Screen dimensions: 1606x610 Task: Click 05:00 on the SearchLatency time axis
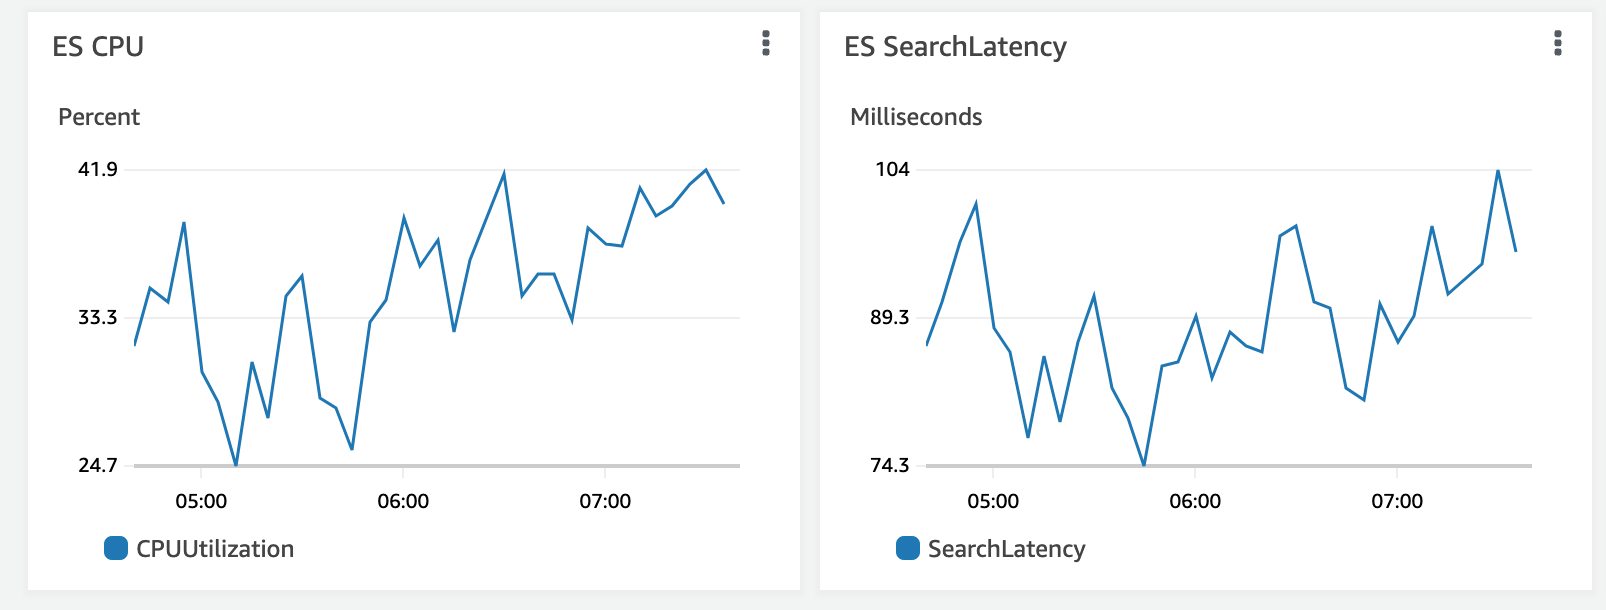pyautogui.click(x=993, y=501)
